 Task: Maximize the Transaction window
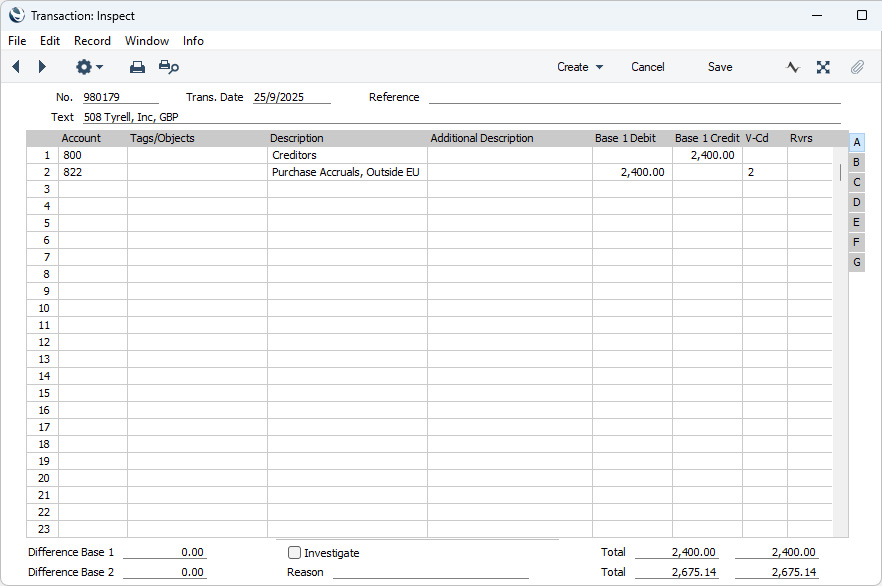pyautogui.click(x=862, y=15)
